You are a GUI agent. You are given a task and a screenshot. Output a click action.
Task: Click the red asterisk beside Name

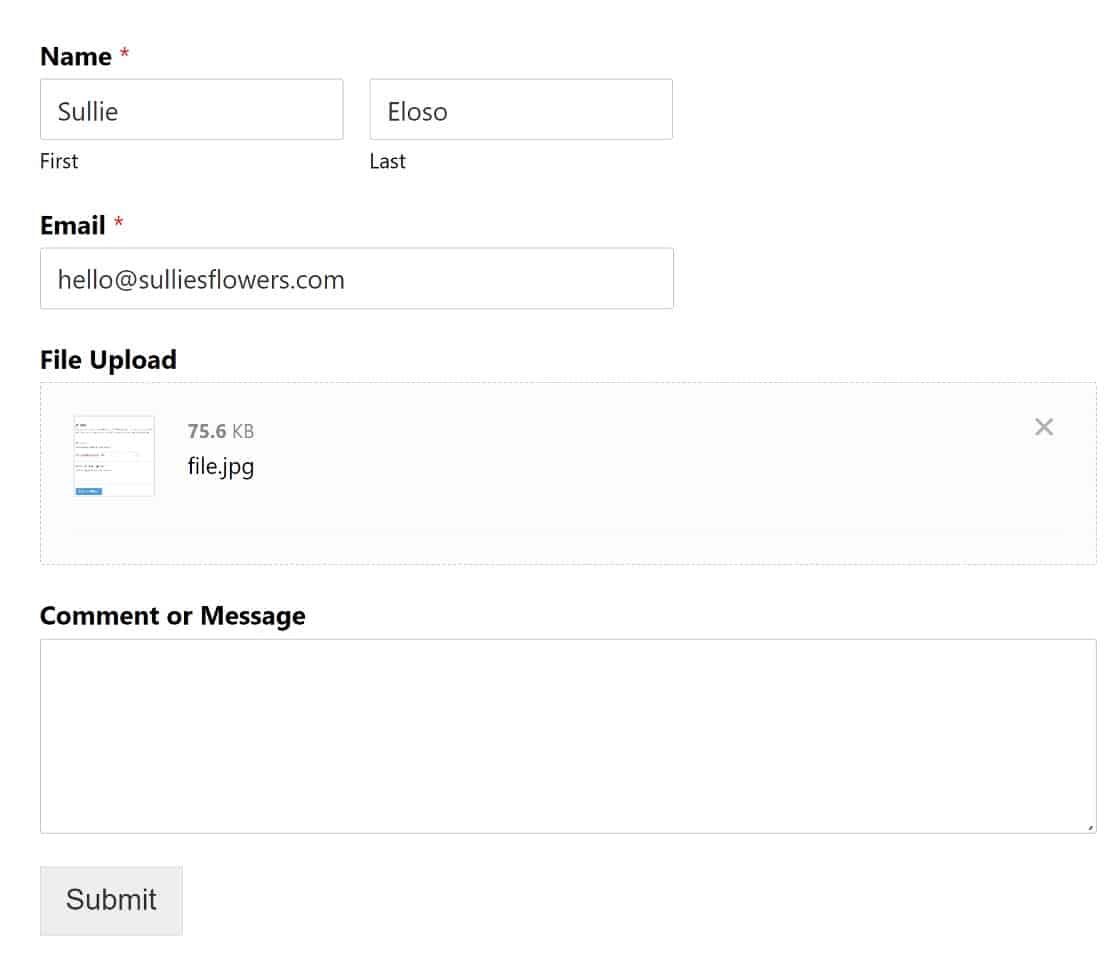click(x=124, y=57)
